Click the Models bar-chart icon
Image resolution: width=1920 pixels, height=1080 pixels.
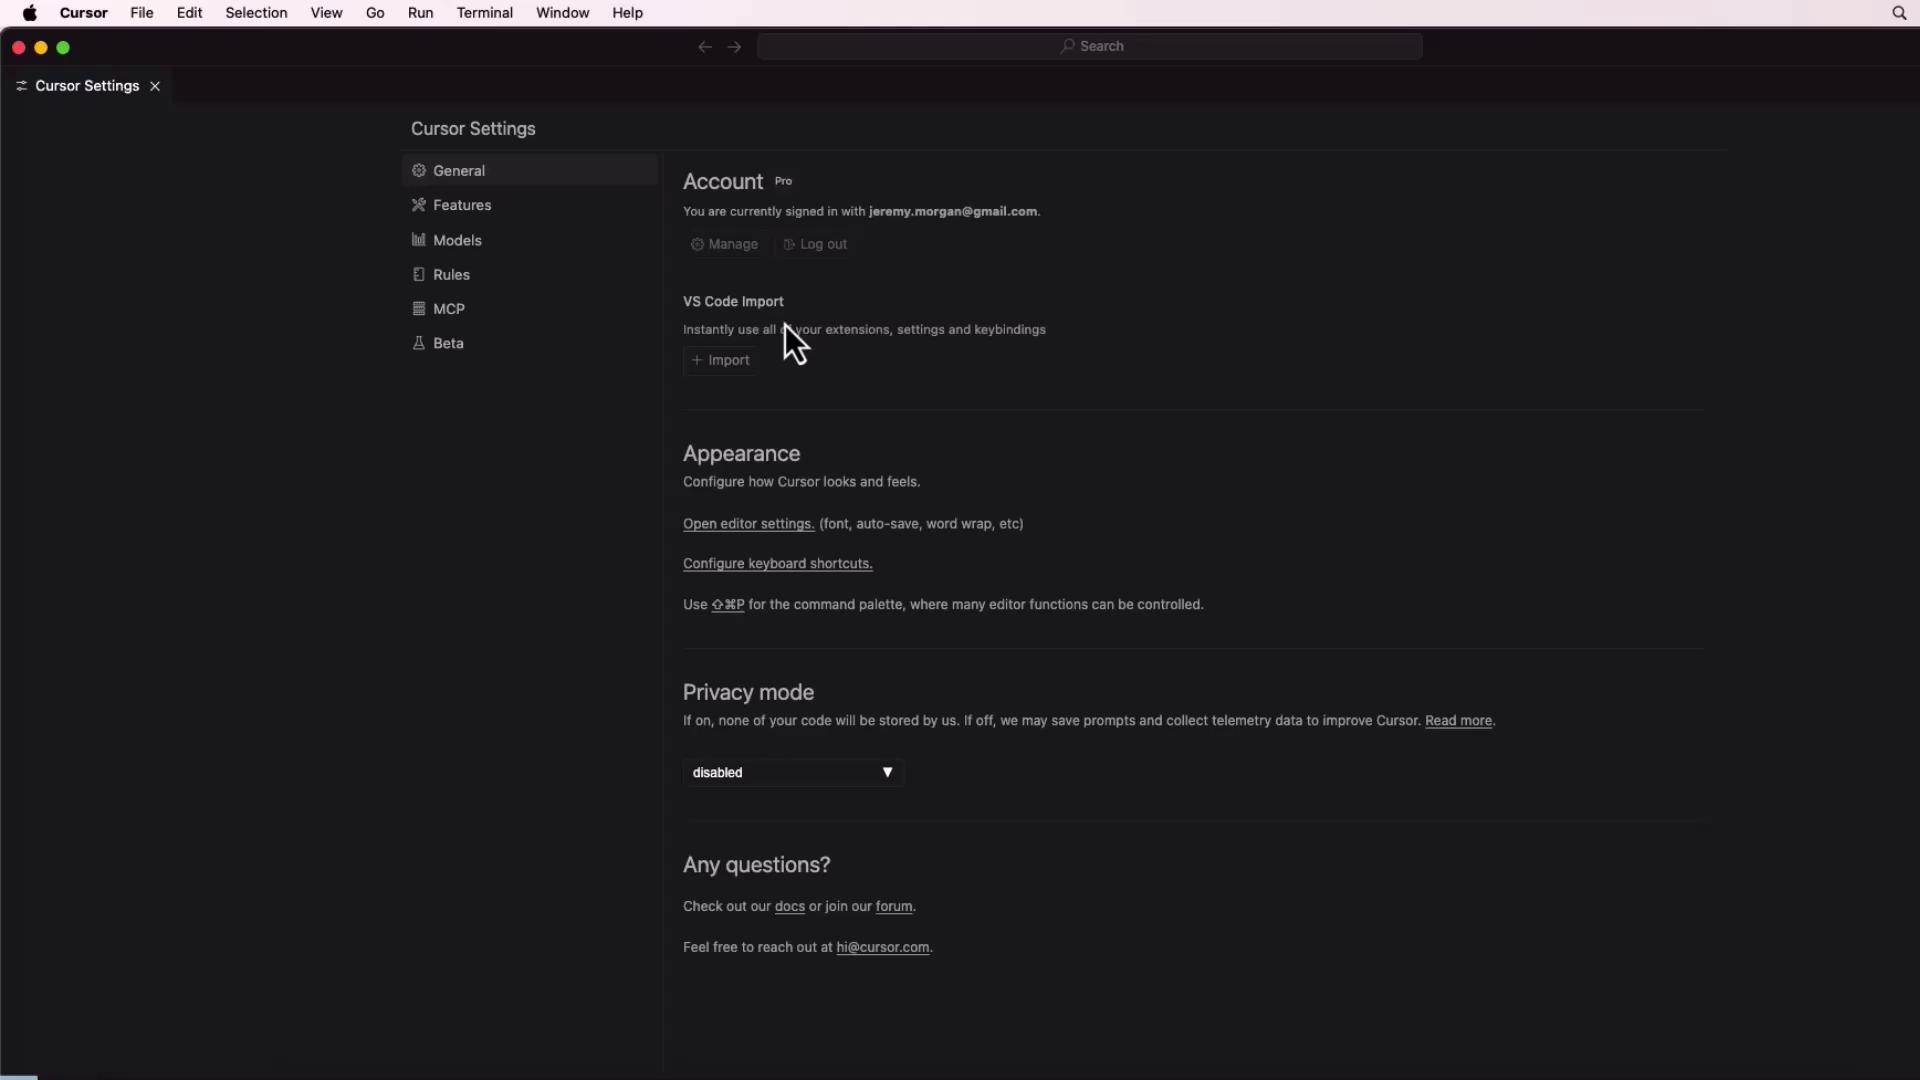pyautogui.click(x=419, y=240)
